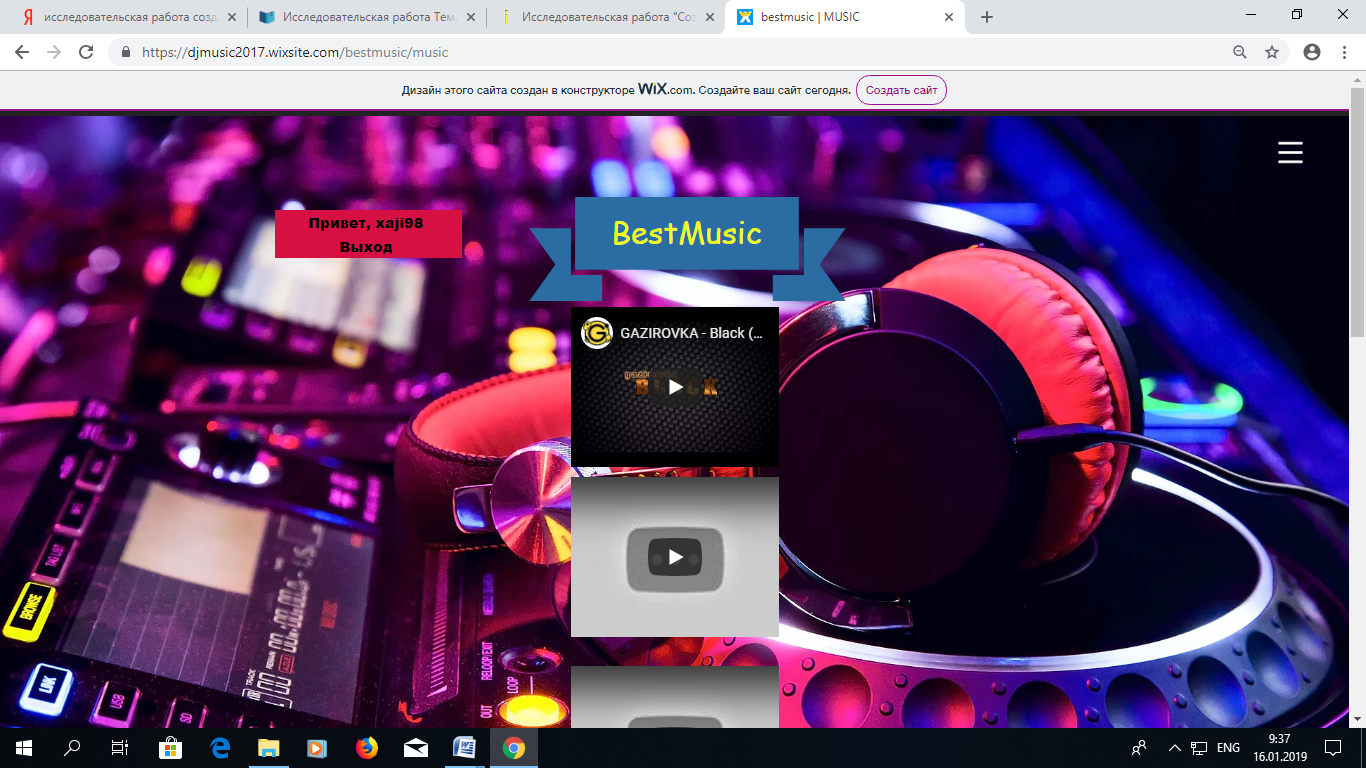Play the GAZIROVKA - Black video
This screenshot has height=768, width=1366.
[675, 387]
